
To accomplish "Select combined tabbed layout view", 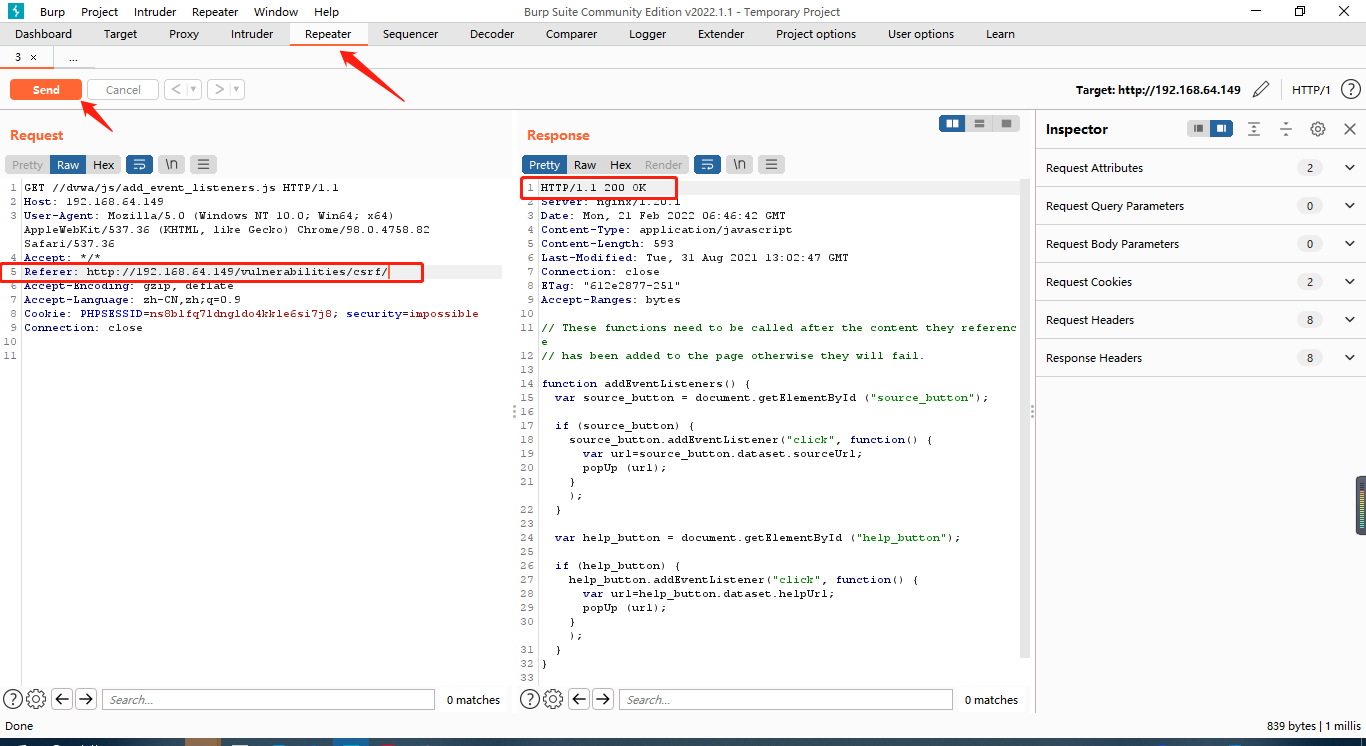I will [x=1006, y=123].
